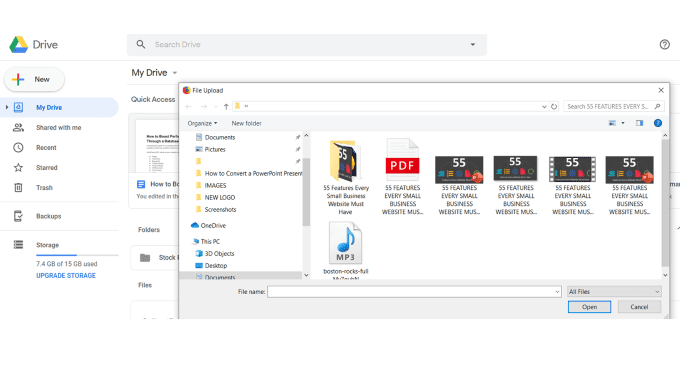Go up one folder level
The width and height of the screenshot is (680, 383).
point(226,106)
